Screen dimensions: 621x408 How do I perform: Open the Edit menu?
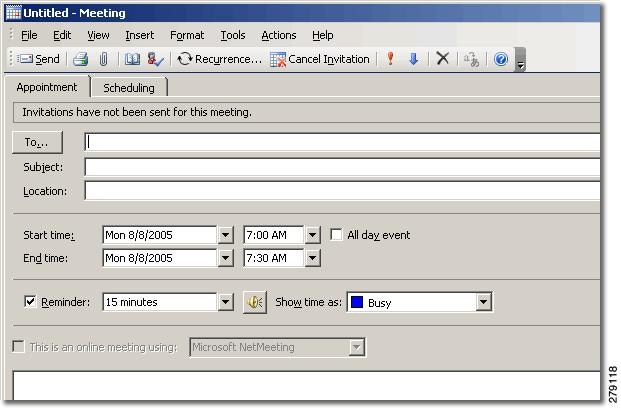point(62,35)
